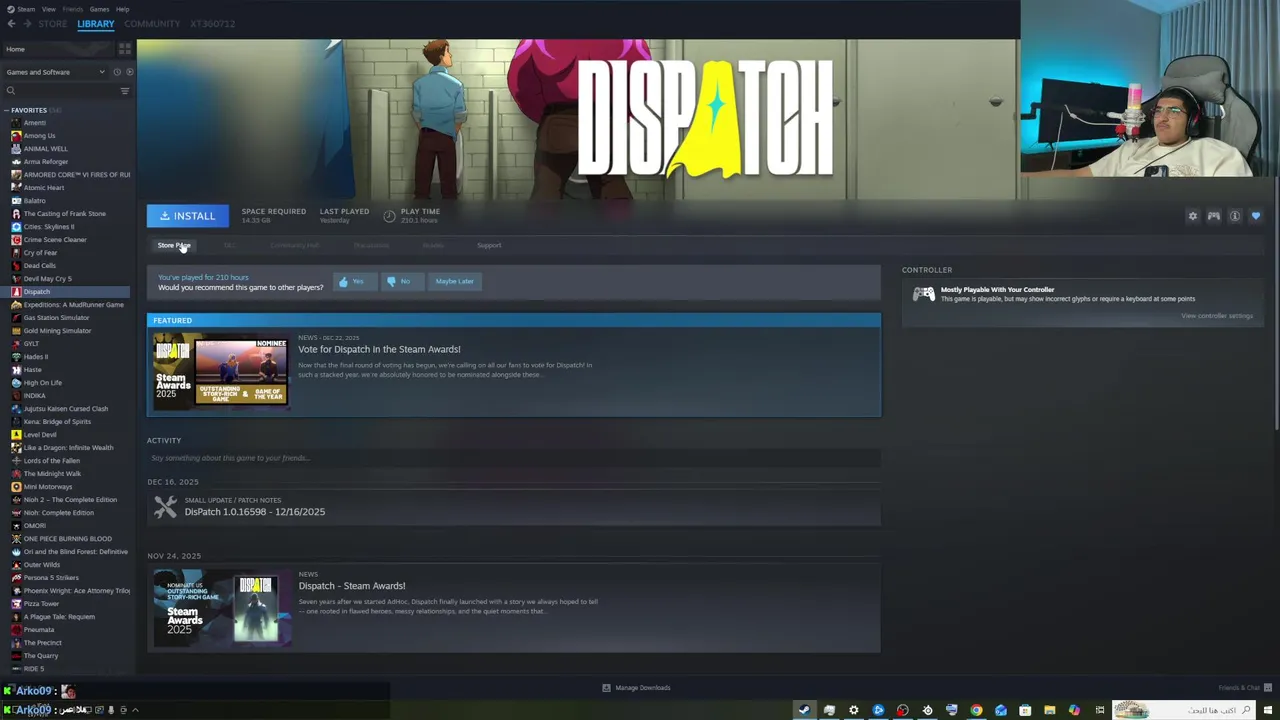
Task: Open the Steam menu
Action: (x=25, y=9)
